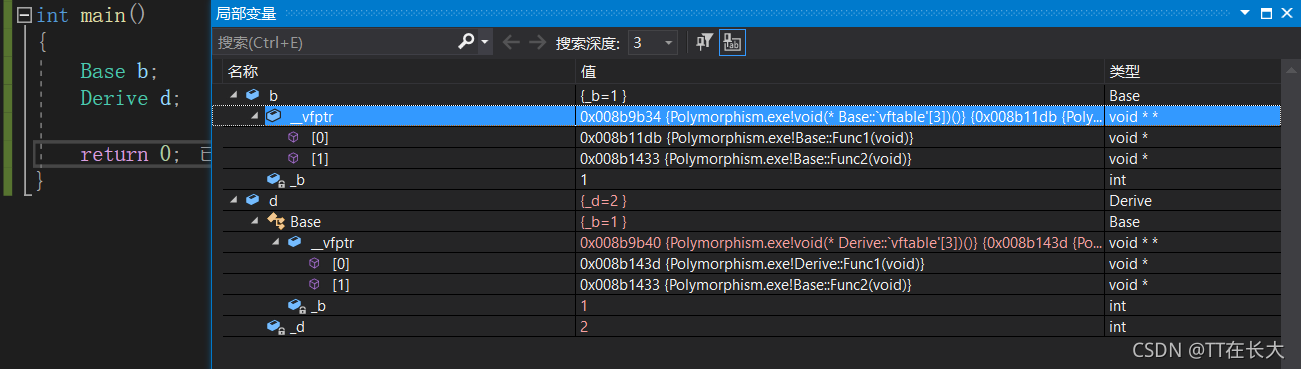This screenshot has height=369, width=1301.
Task: Select the value {_d=2 } of variable d
Action: click(x=603, y=200)
